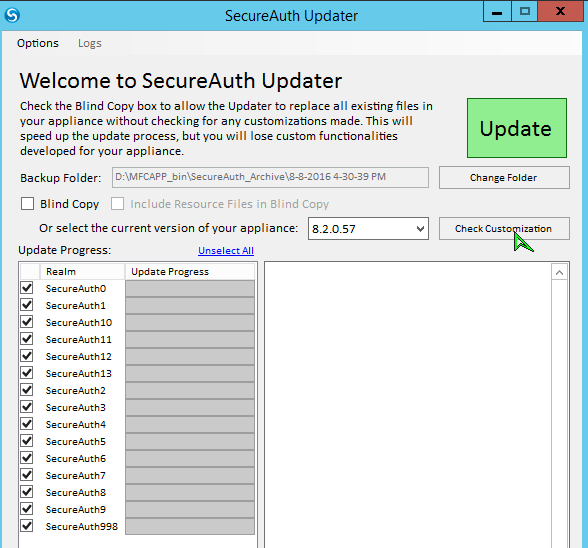This screenshot has height=548, width=588.
Task: Click the Unselect All link
Action: [x=226, y=251]
